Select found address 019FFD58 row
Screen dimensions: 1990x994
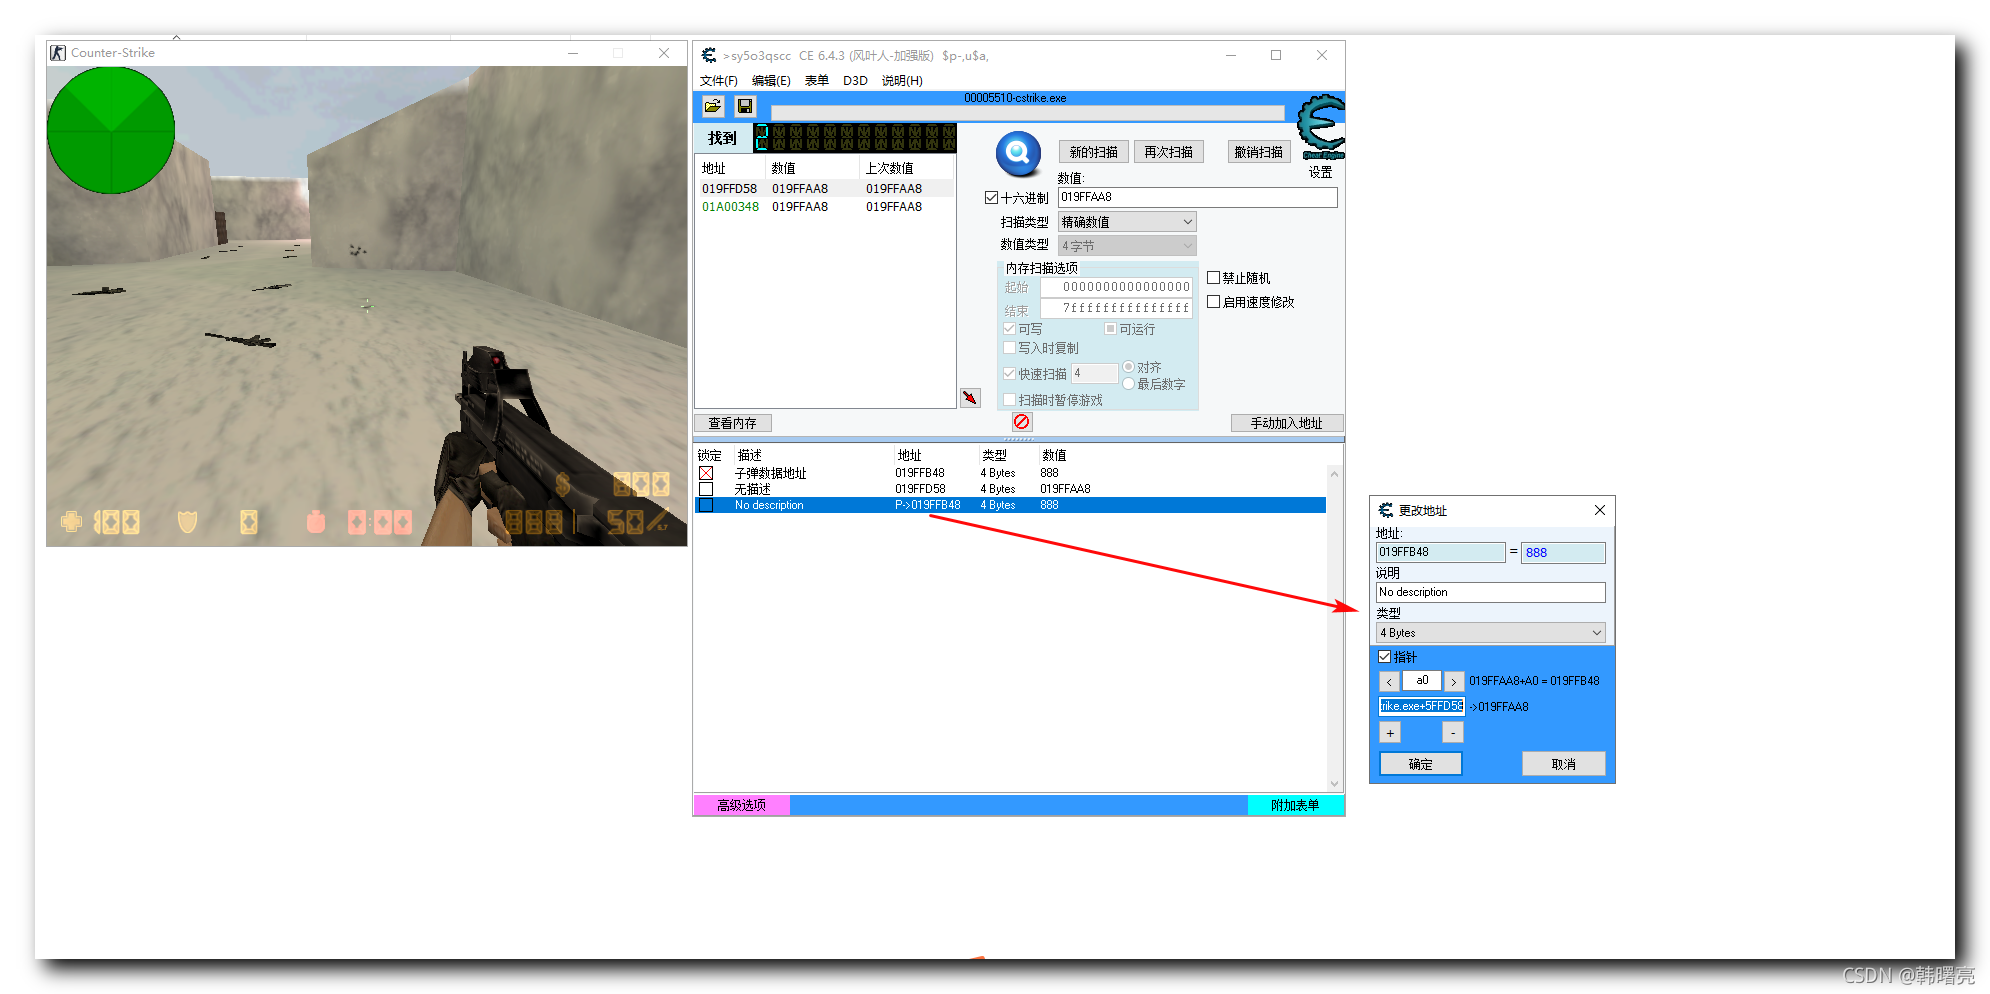click(x=825, y=188)
